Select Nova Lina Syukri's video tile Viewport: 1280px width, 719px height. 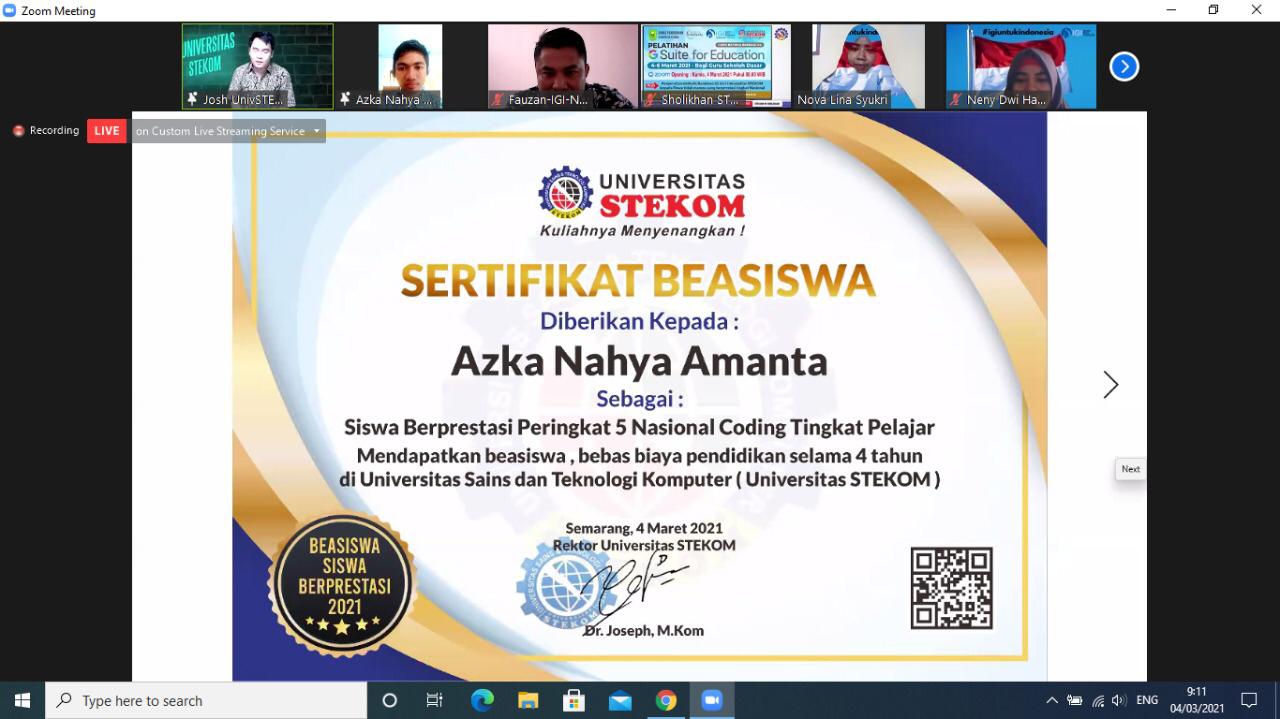867,66
